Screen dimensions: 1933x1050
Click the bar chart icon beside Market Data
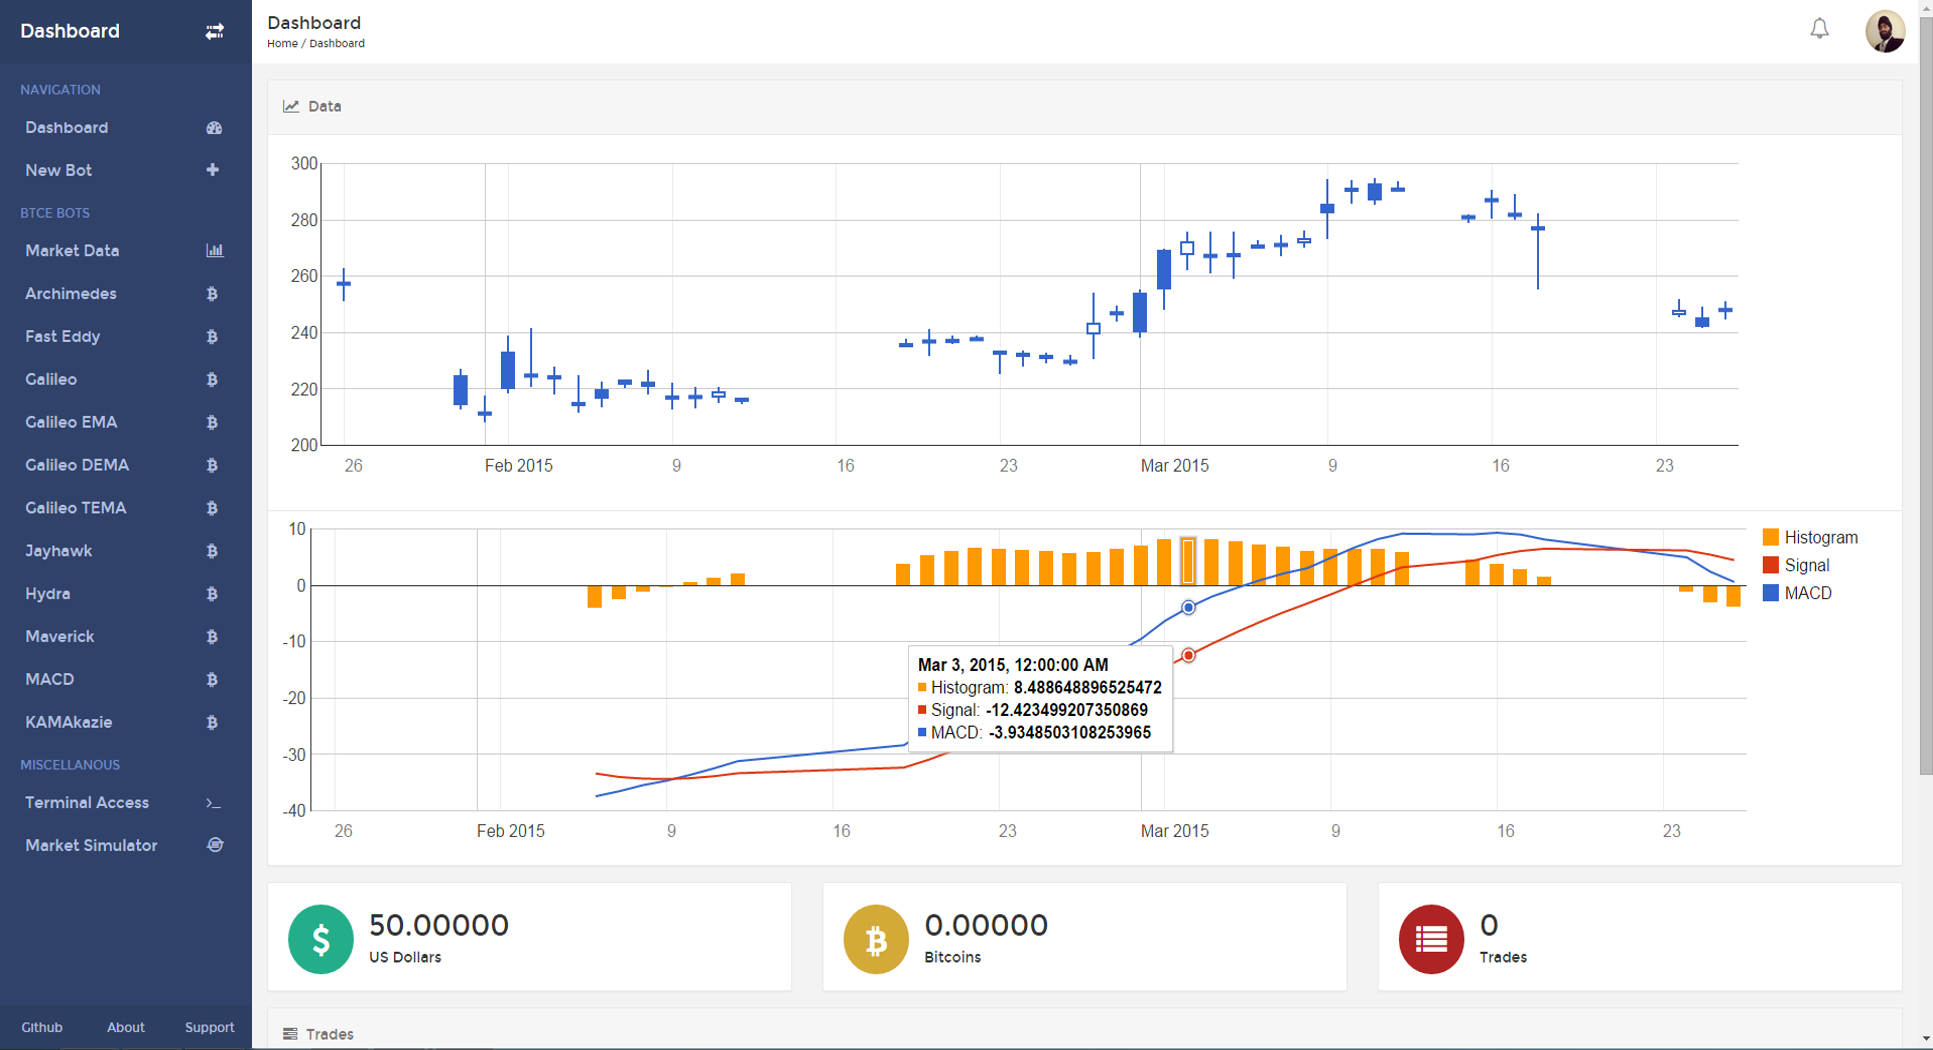[x=215, y=251]
